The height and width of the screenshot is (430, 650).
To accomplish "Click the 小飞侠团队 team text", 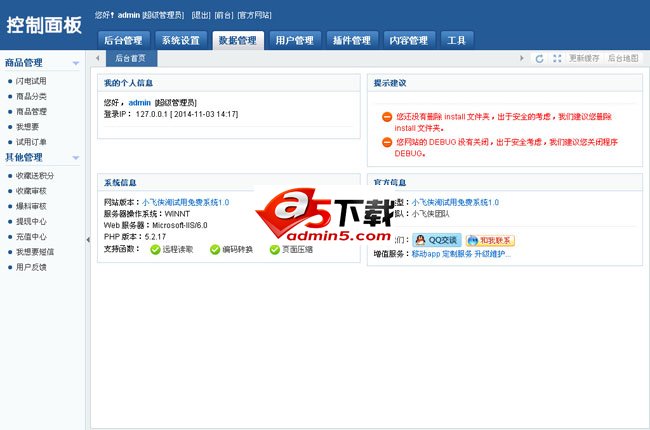I will click(x=430, y=214).
